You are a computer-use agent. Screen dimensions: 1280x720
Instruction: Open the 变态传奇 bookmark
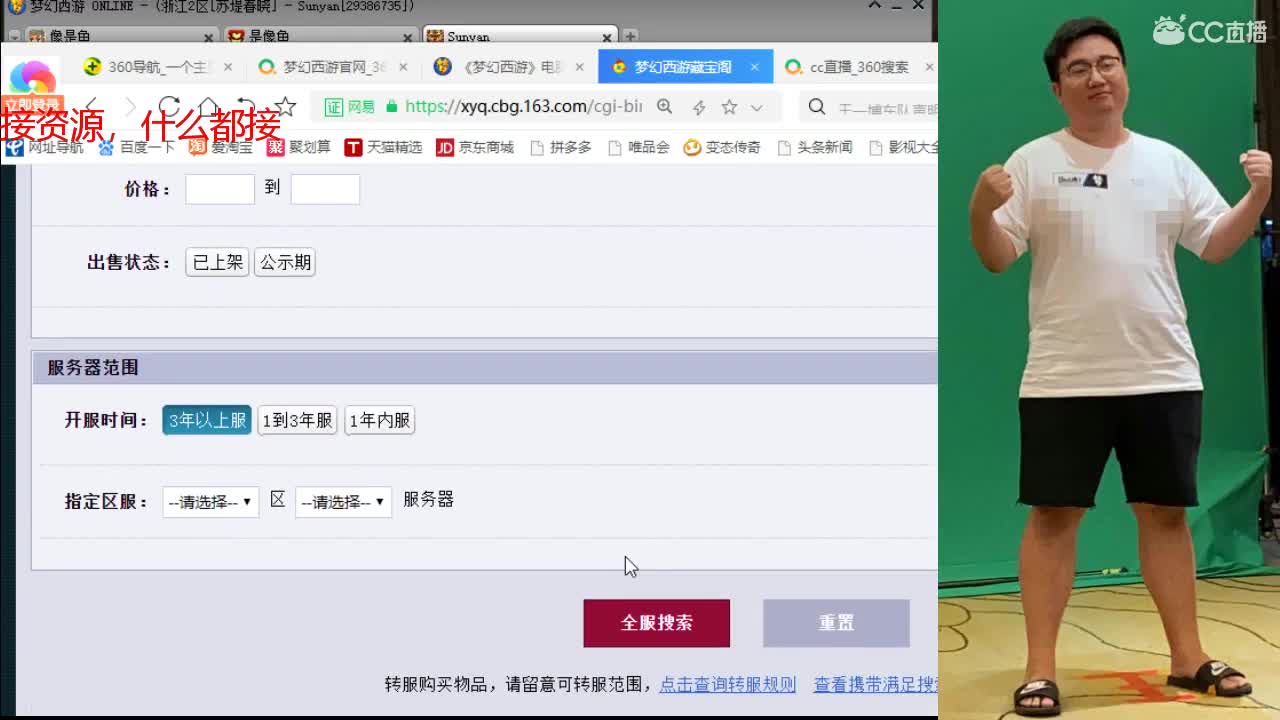[x=722, y=147]
